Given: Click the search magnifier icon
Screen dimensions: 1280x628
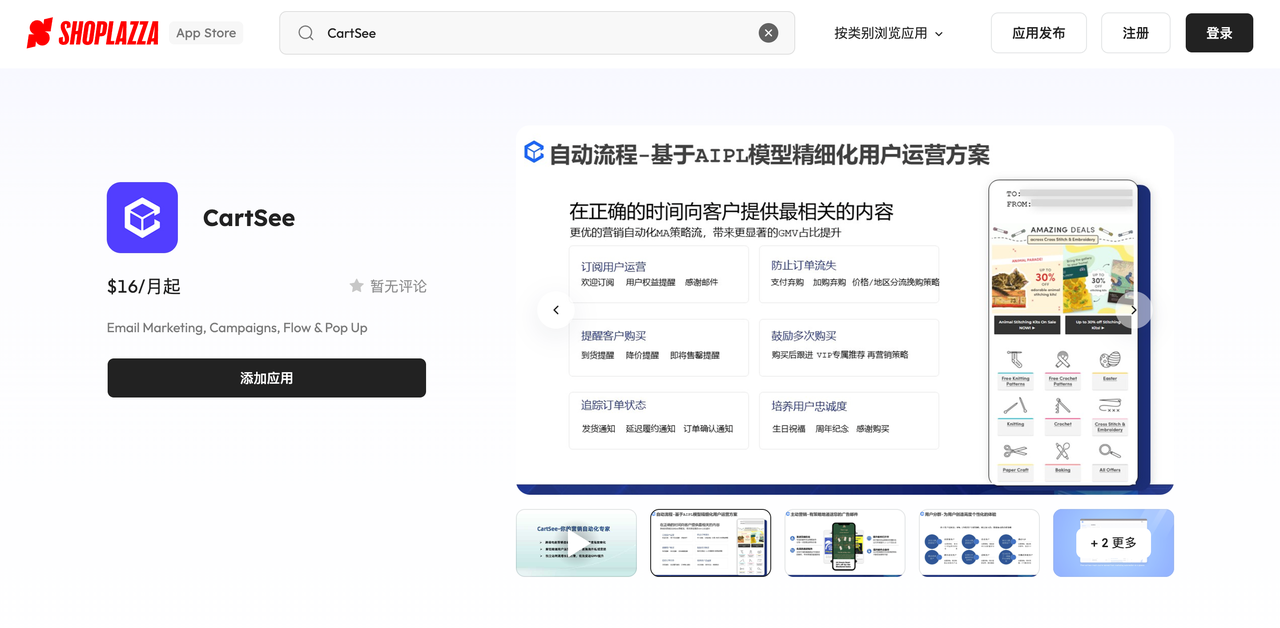Looking at the screenshot, I should pos(306,33).
